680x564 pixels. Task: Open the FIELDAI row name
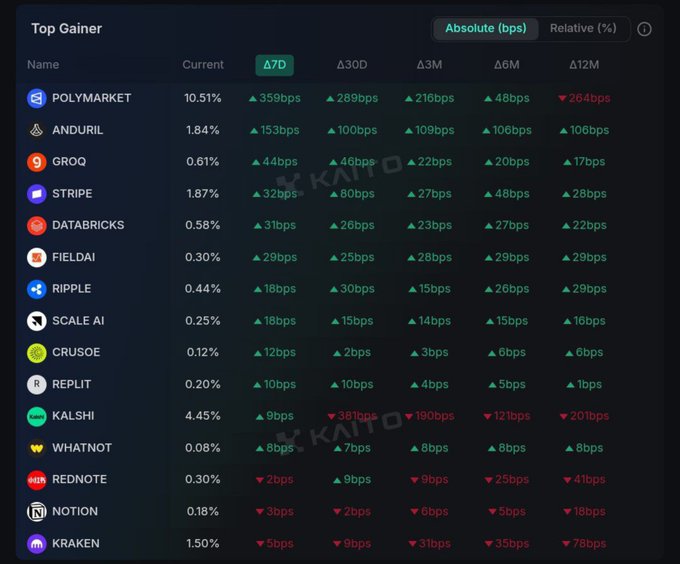pos(73,258)
